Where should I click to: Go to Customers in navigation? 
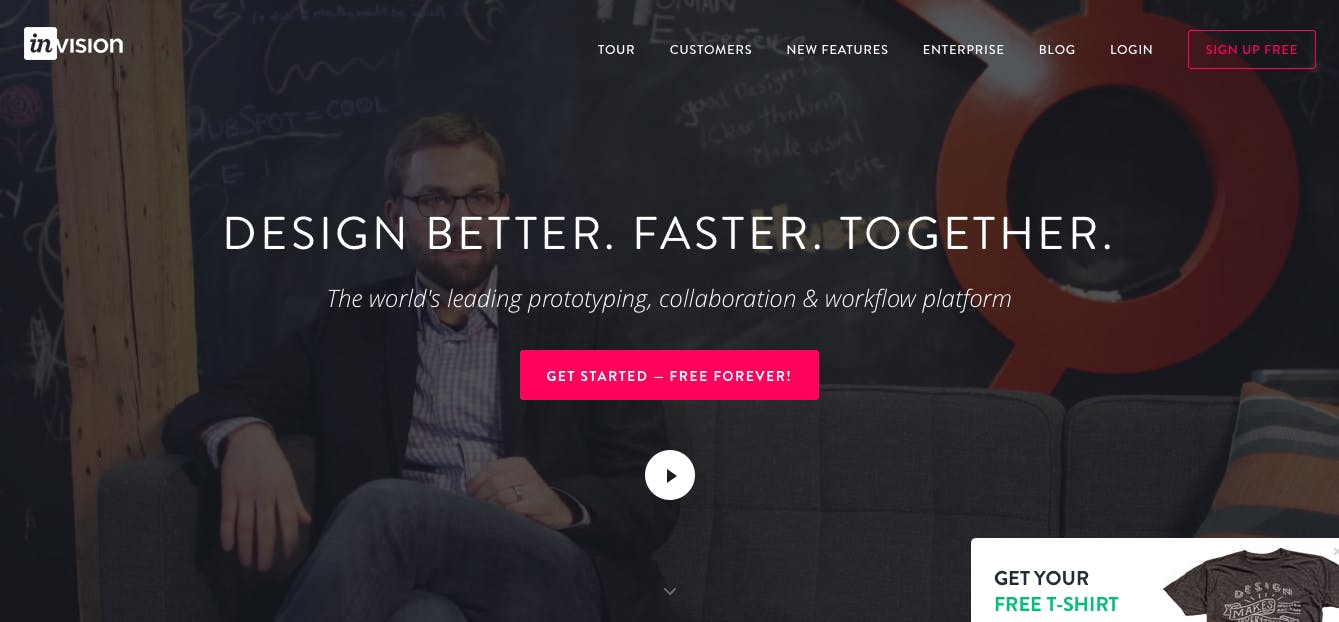point(711,49)
